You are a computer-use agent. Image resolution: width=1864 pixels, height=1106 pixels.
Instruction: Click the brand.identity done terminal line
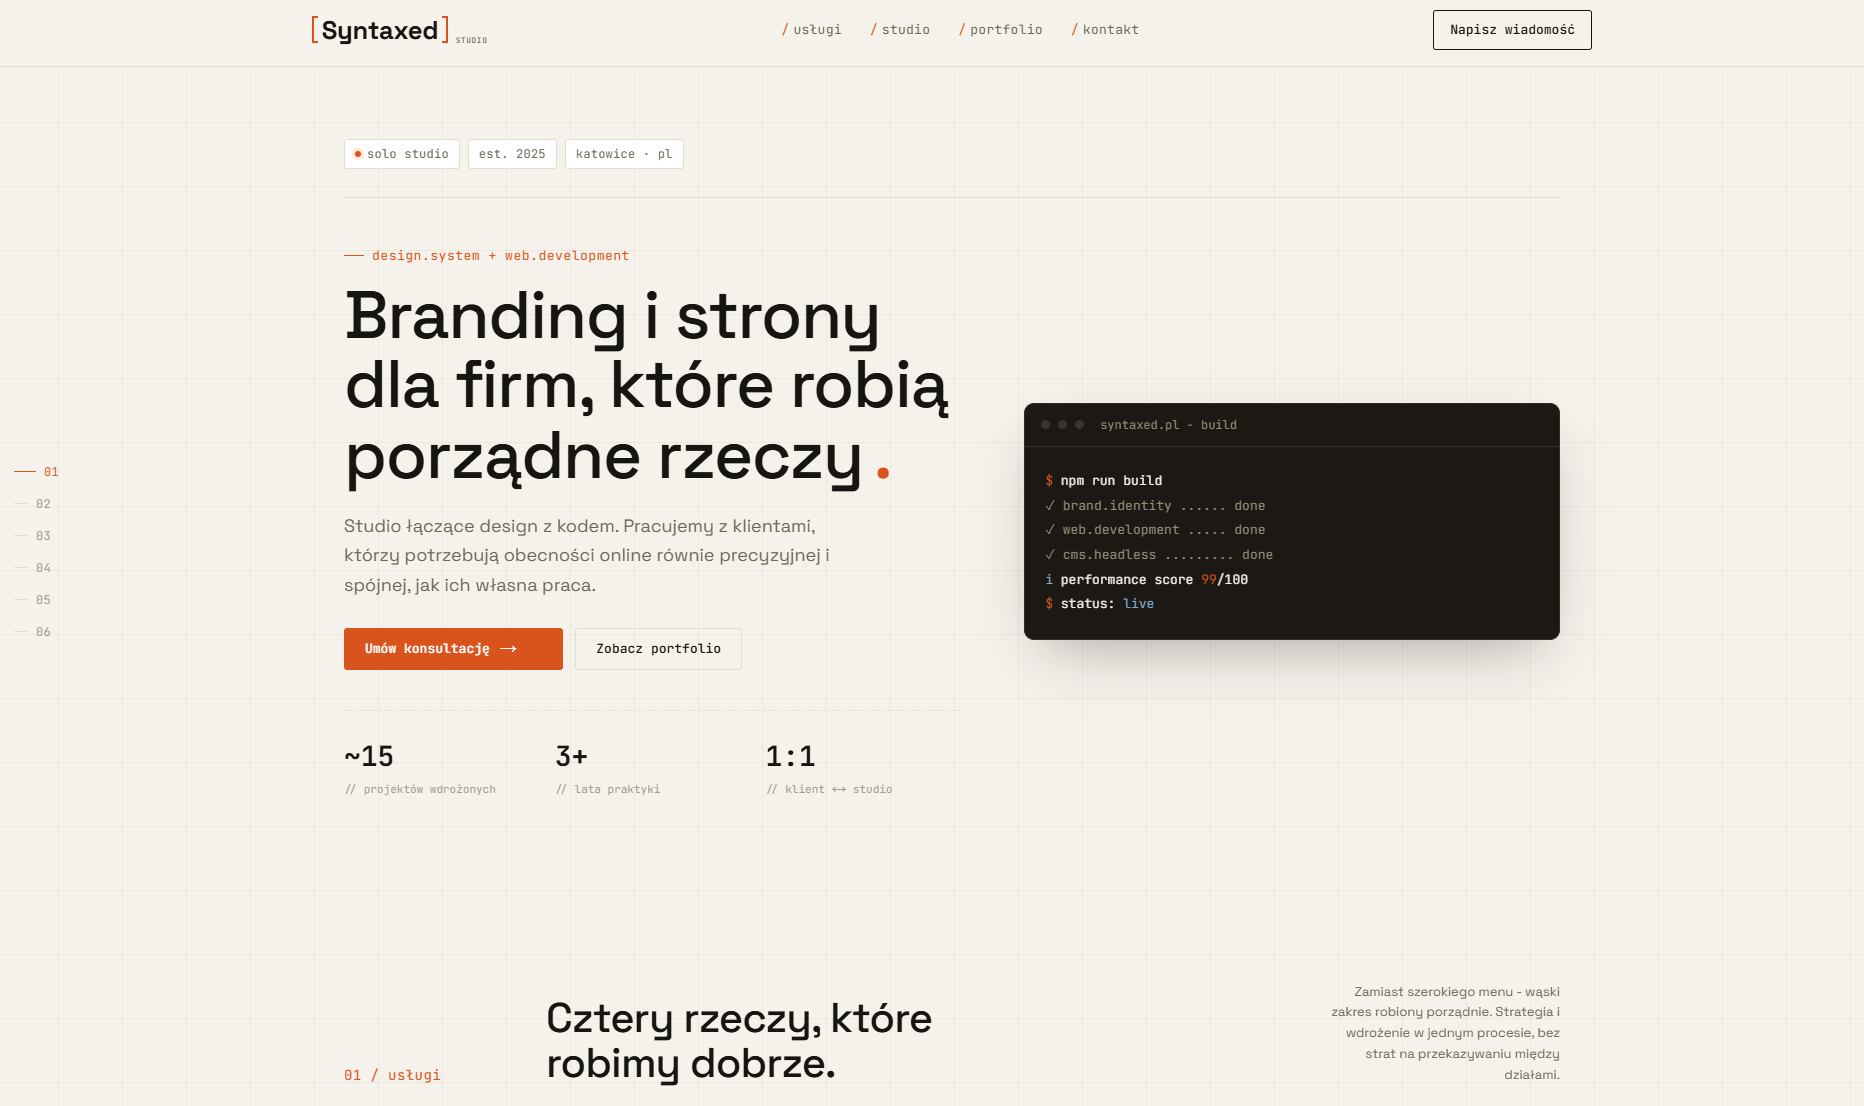[1155, 506]
